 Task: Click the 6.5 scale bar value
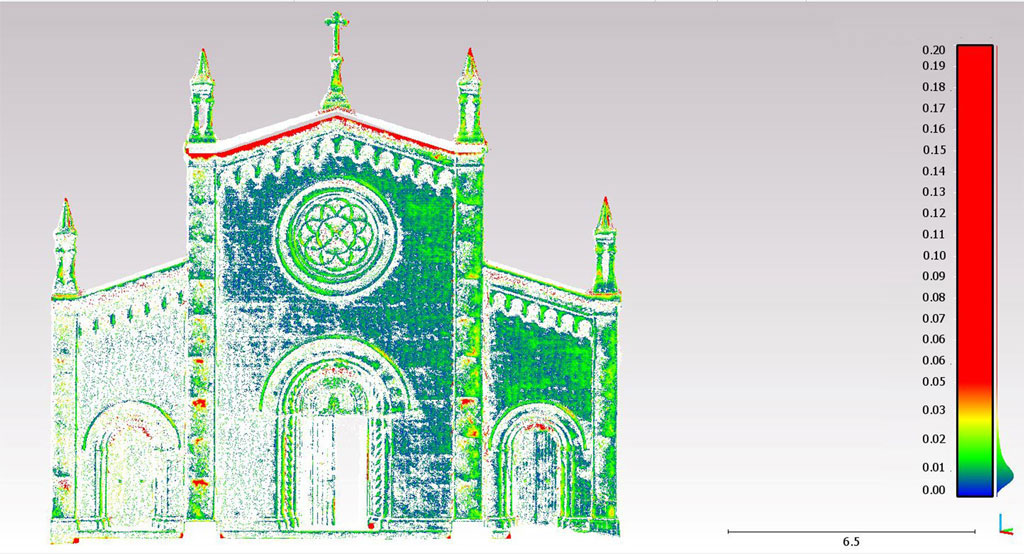pyautogui.click(x=850, y=541)
